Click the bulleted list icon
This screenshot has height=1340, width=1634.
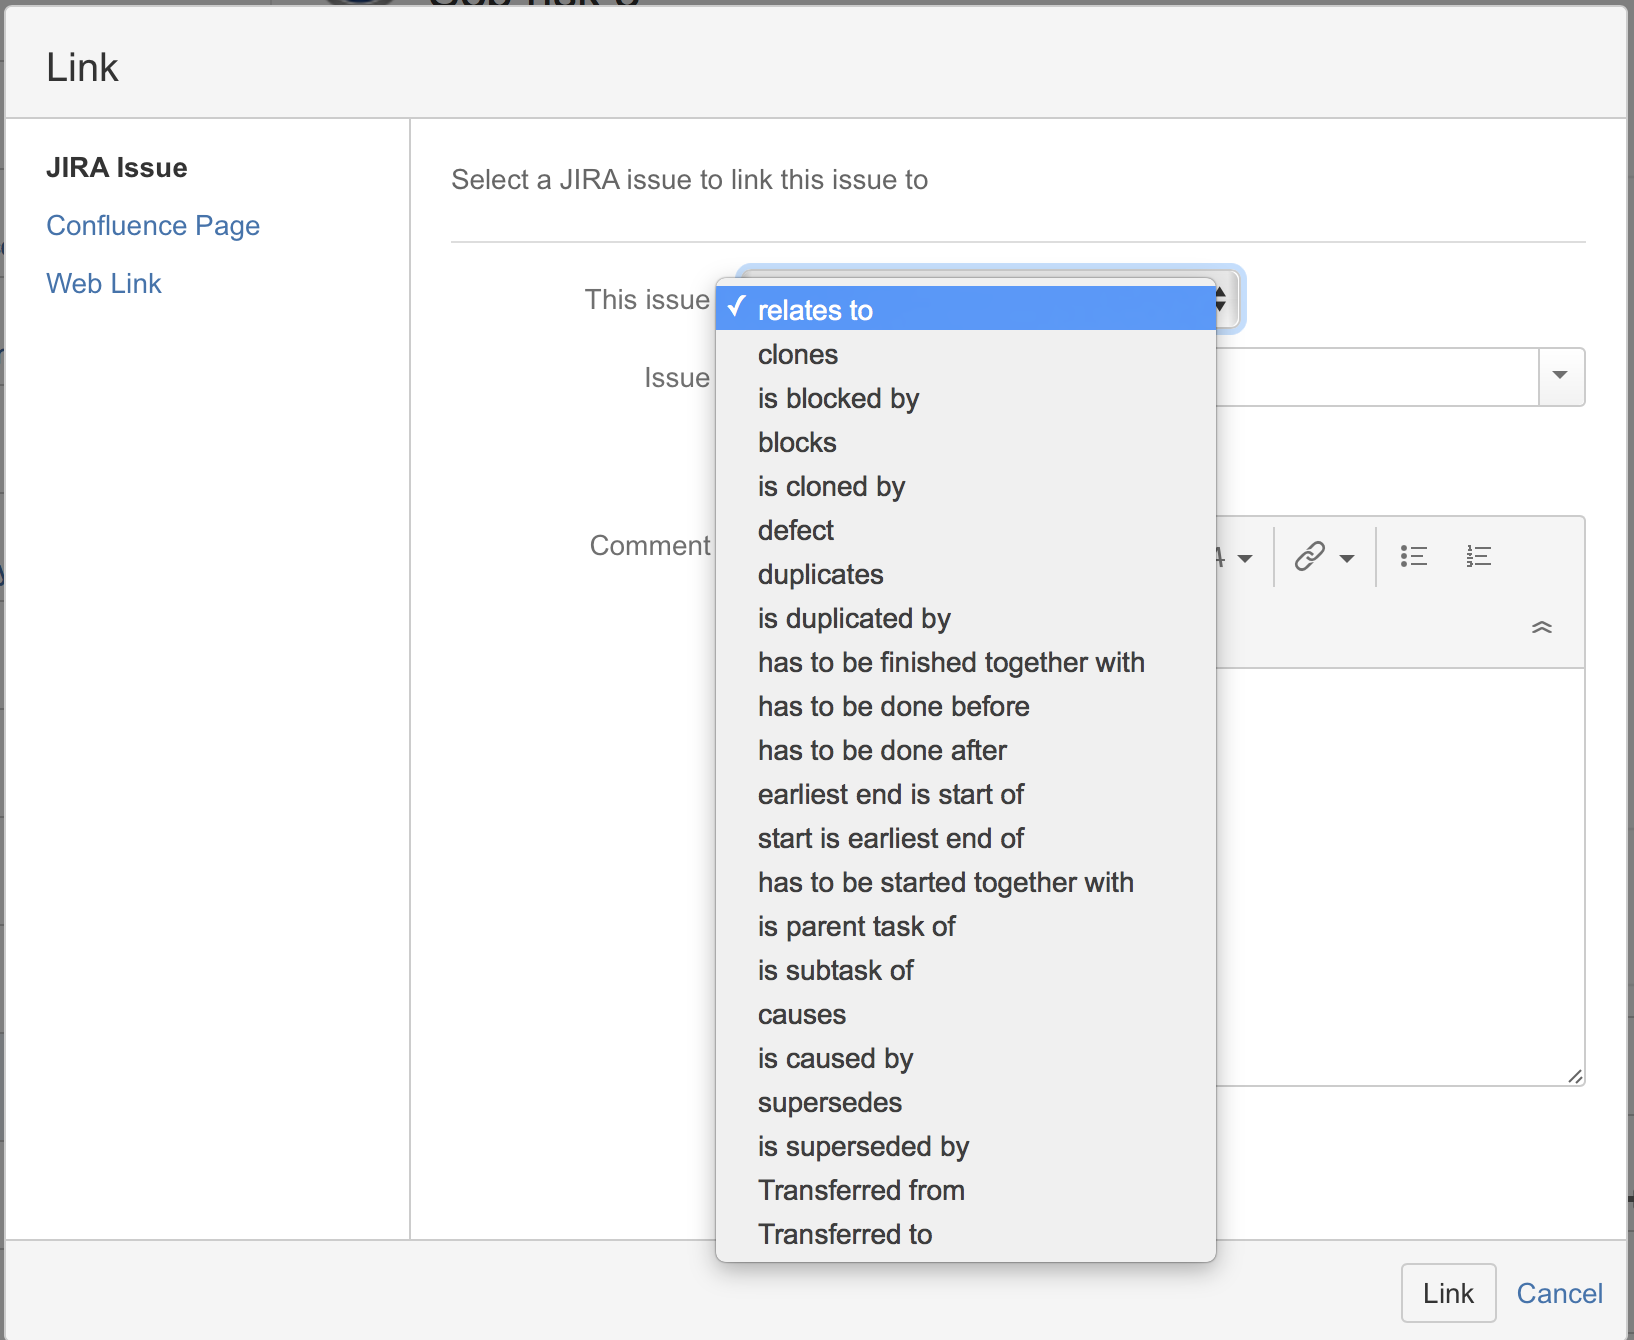coord(1413,556)
